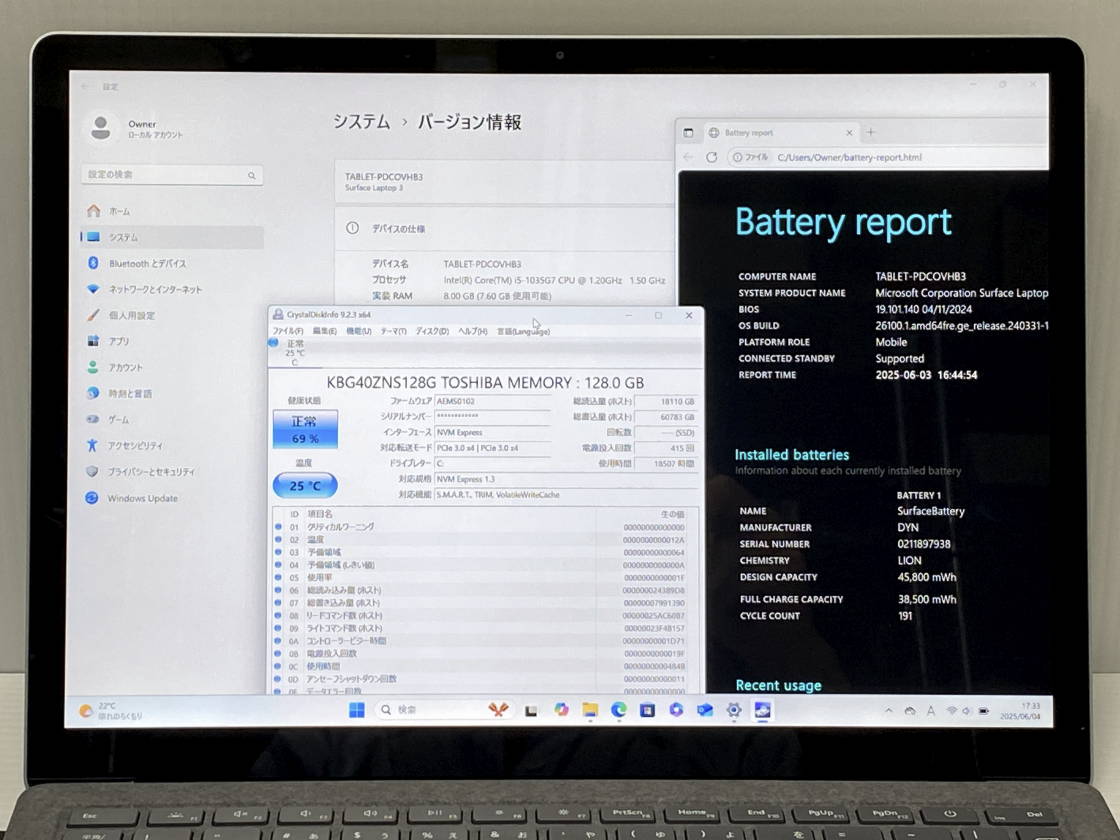Open Bluetooth とデバイス settings page
Screen dimensions: 1120x840
pyautogui.click(x=147, y=263)
